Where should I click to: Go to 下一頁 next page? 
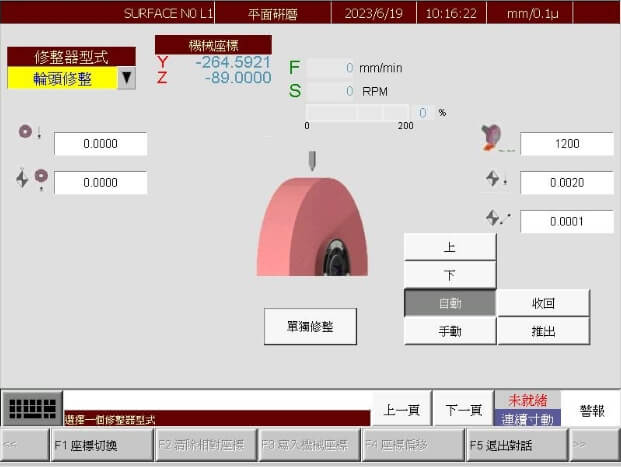pyautogui.click(x=463, y=409)
